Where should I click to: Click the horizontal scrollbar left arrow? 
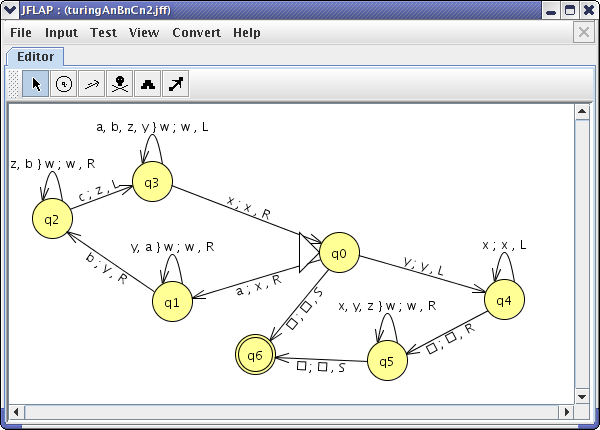(16, 412)
